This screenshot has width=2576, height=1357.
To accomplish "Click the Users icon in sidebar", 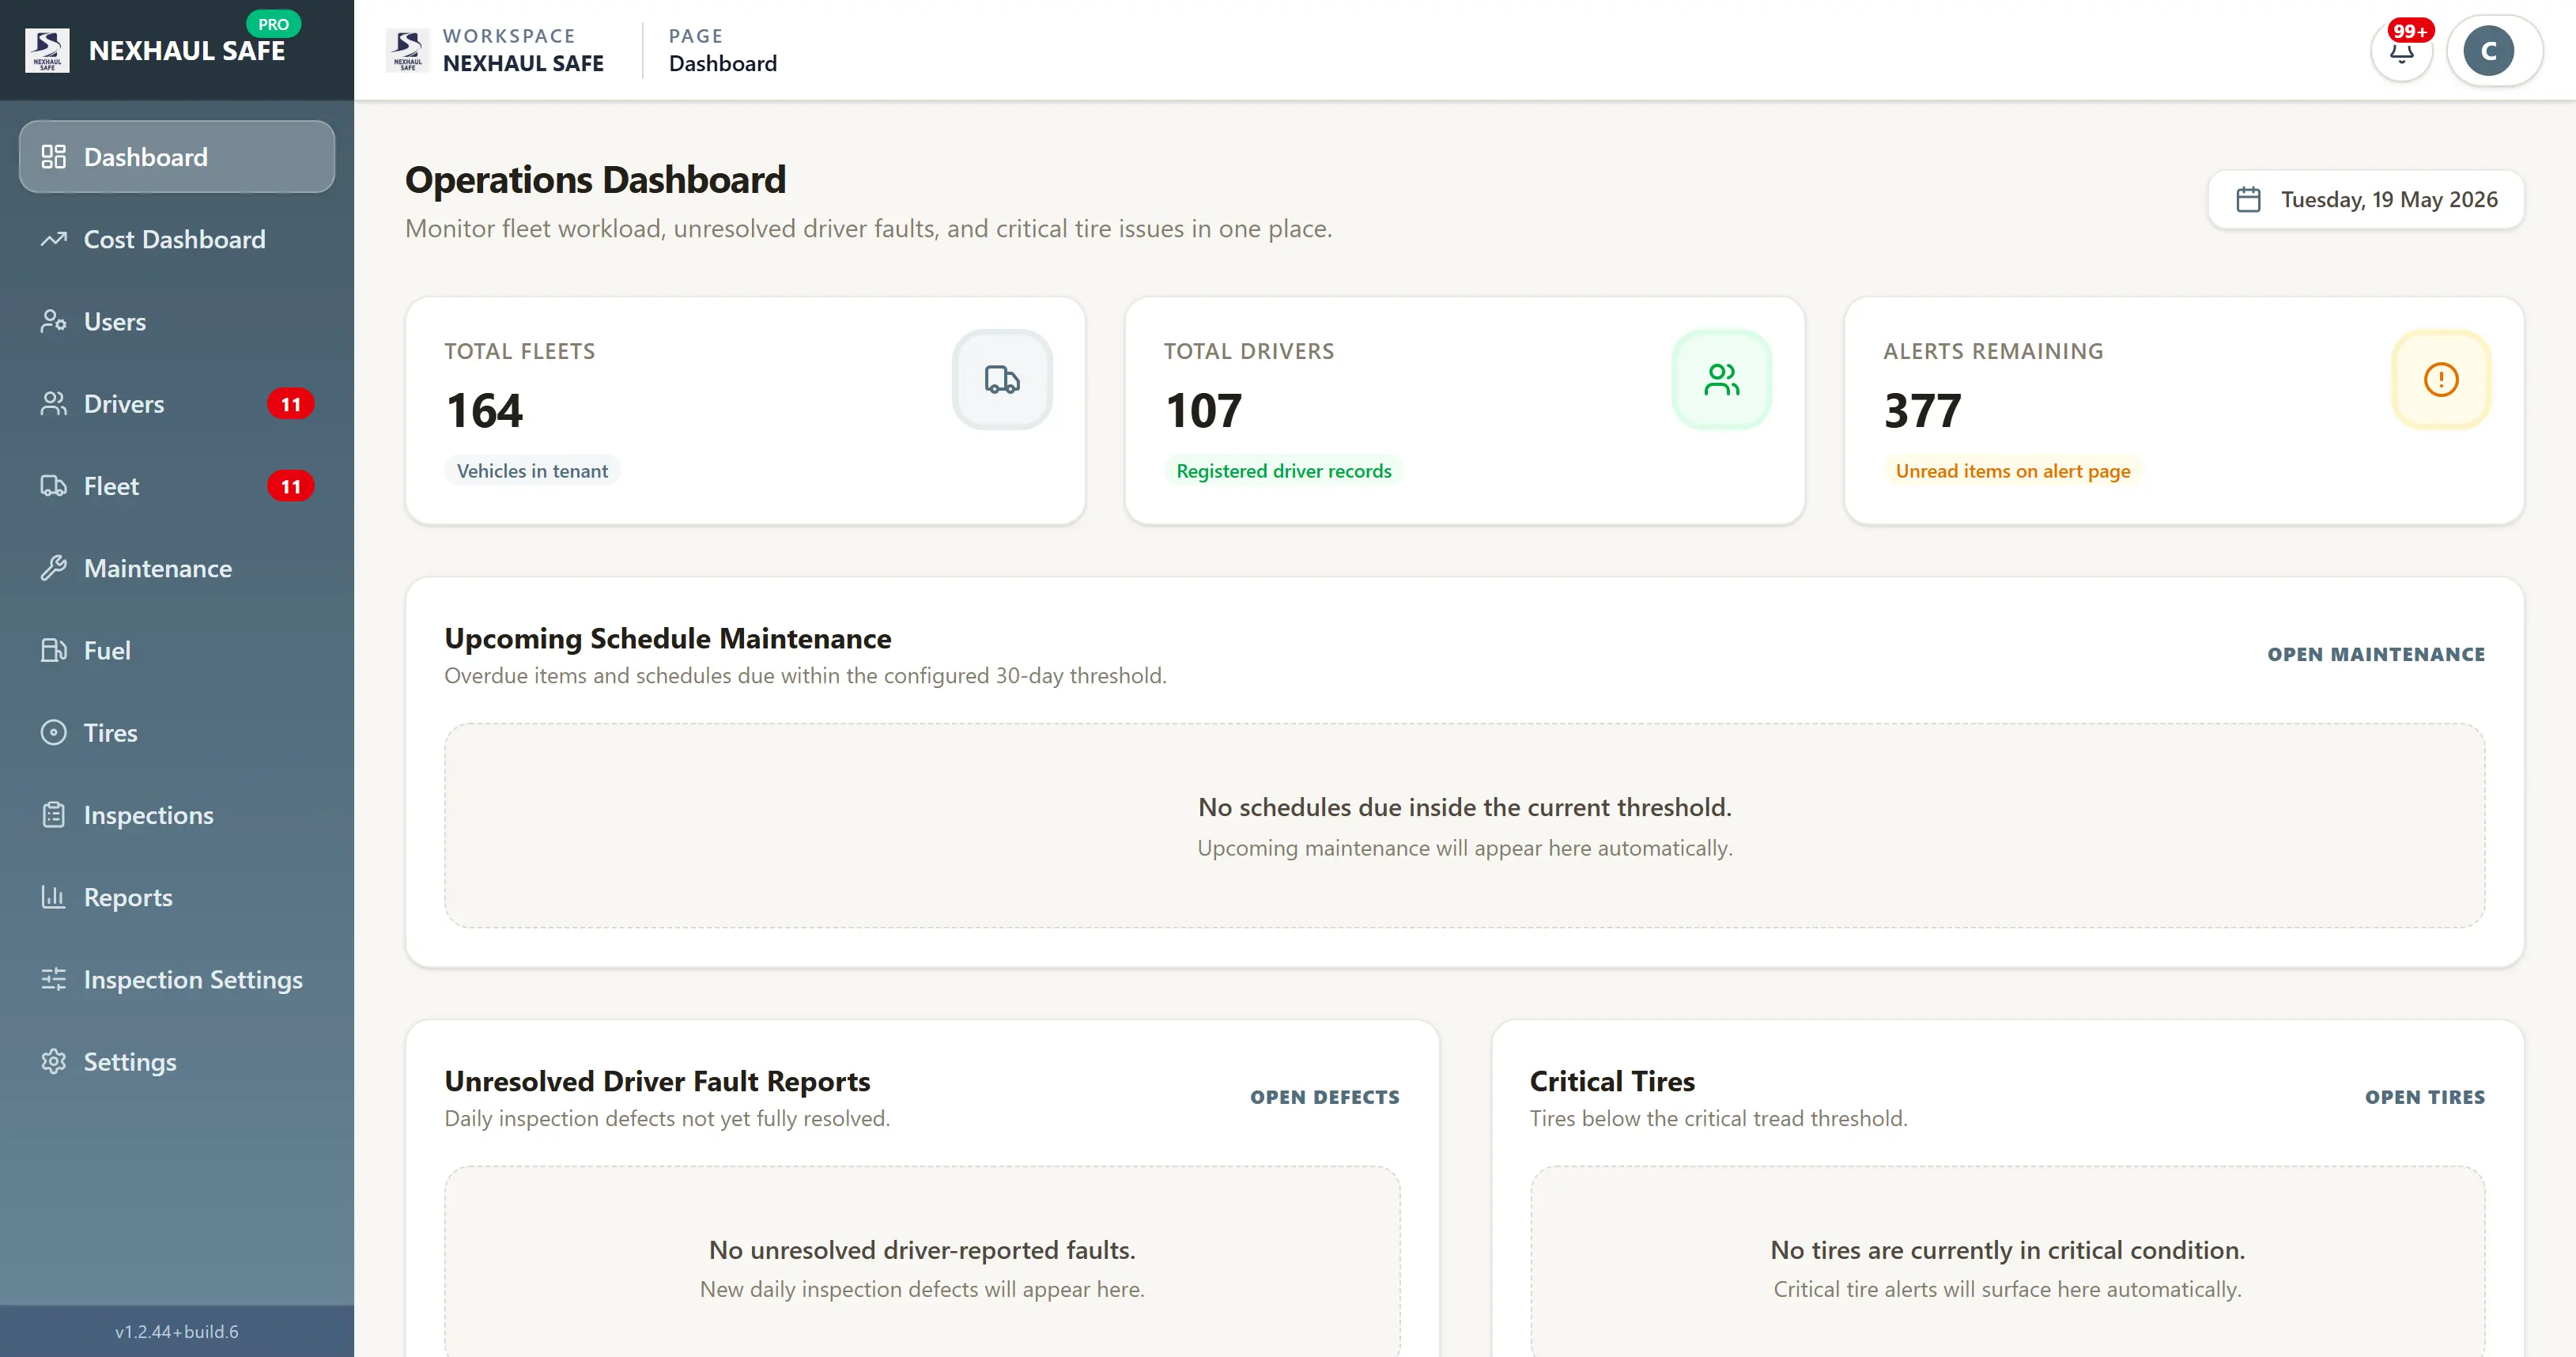I will [53, 322].
